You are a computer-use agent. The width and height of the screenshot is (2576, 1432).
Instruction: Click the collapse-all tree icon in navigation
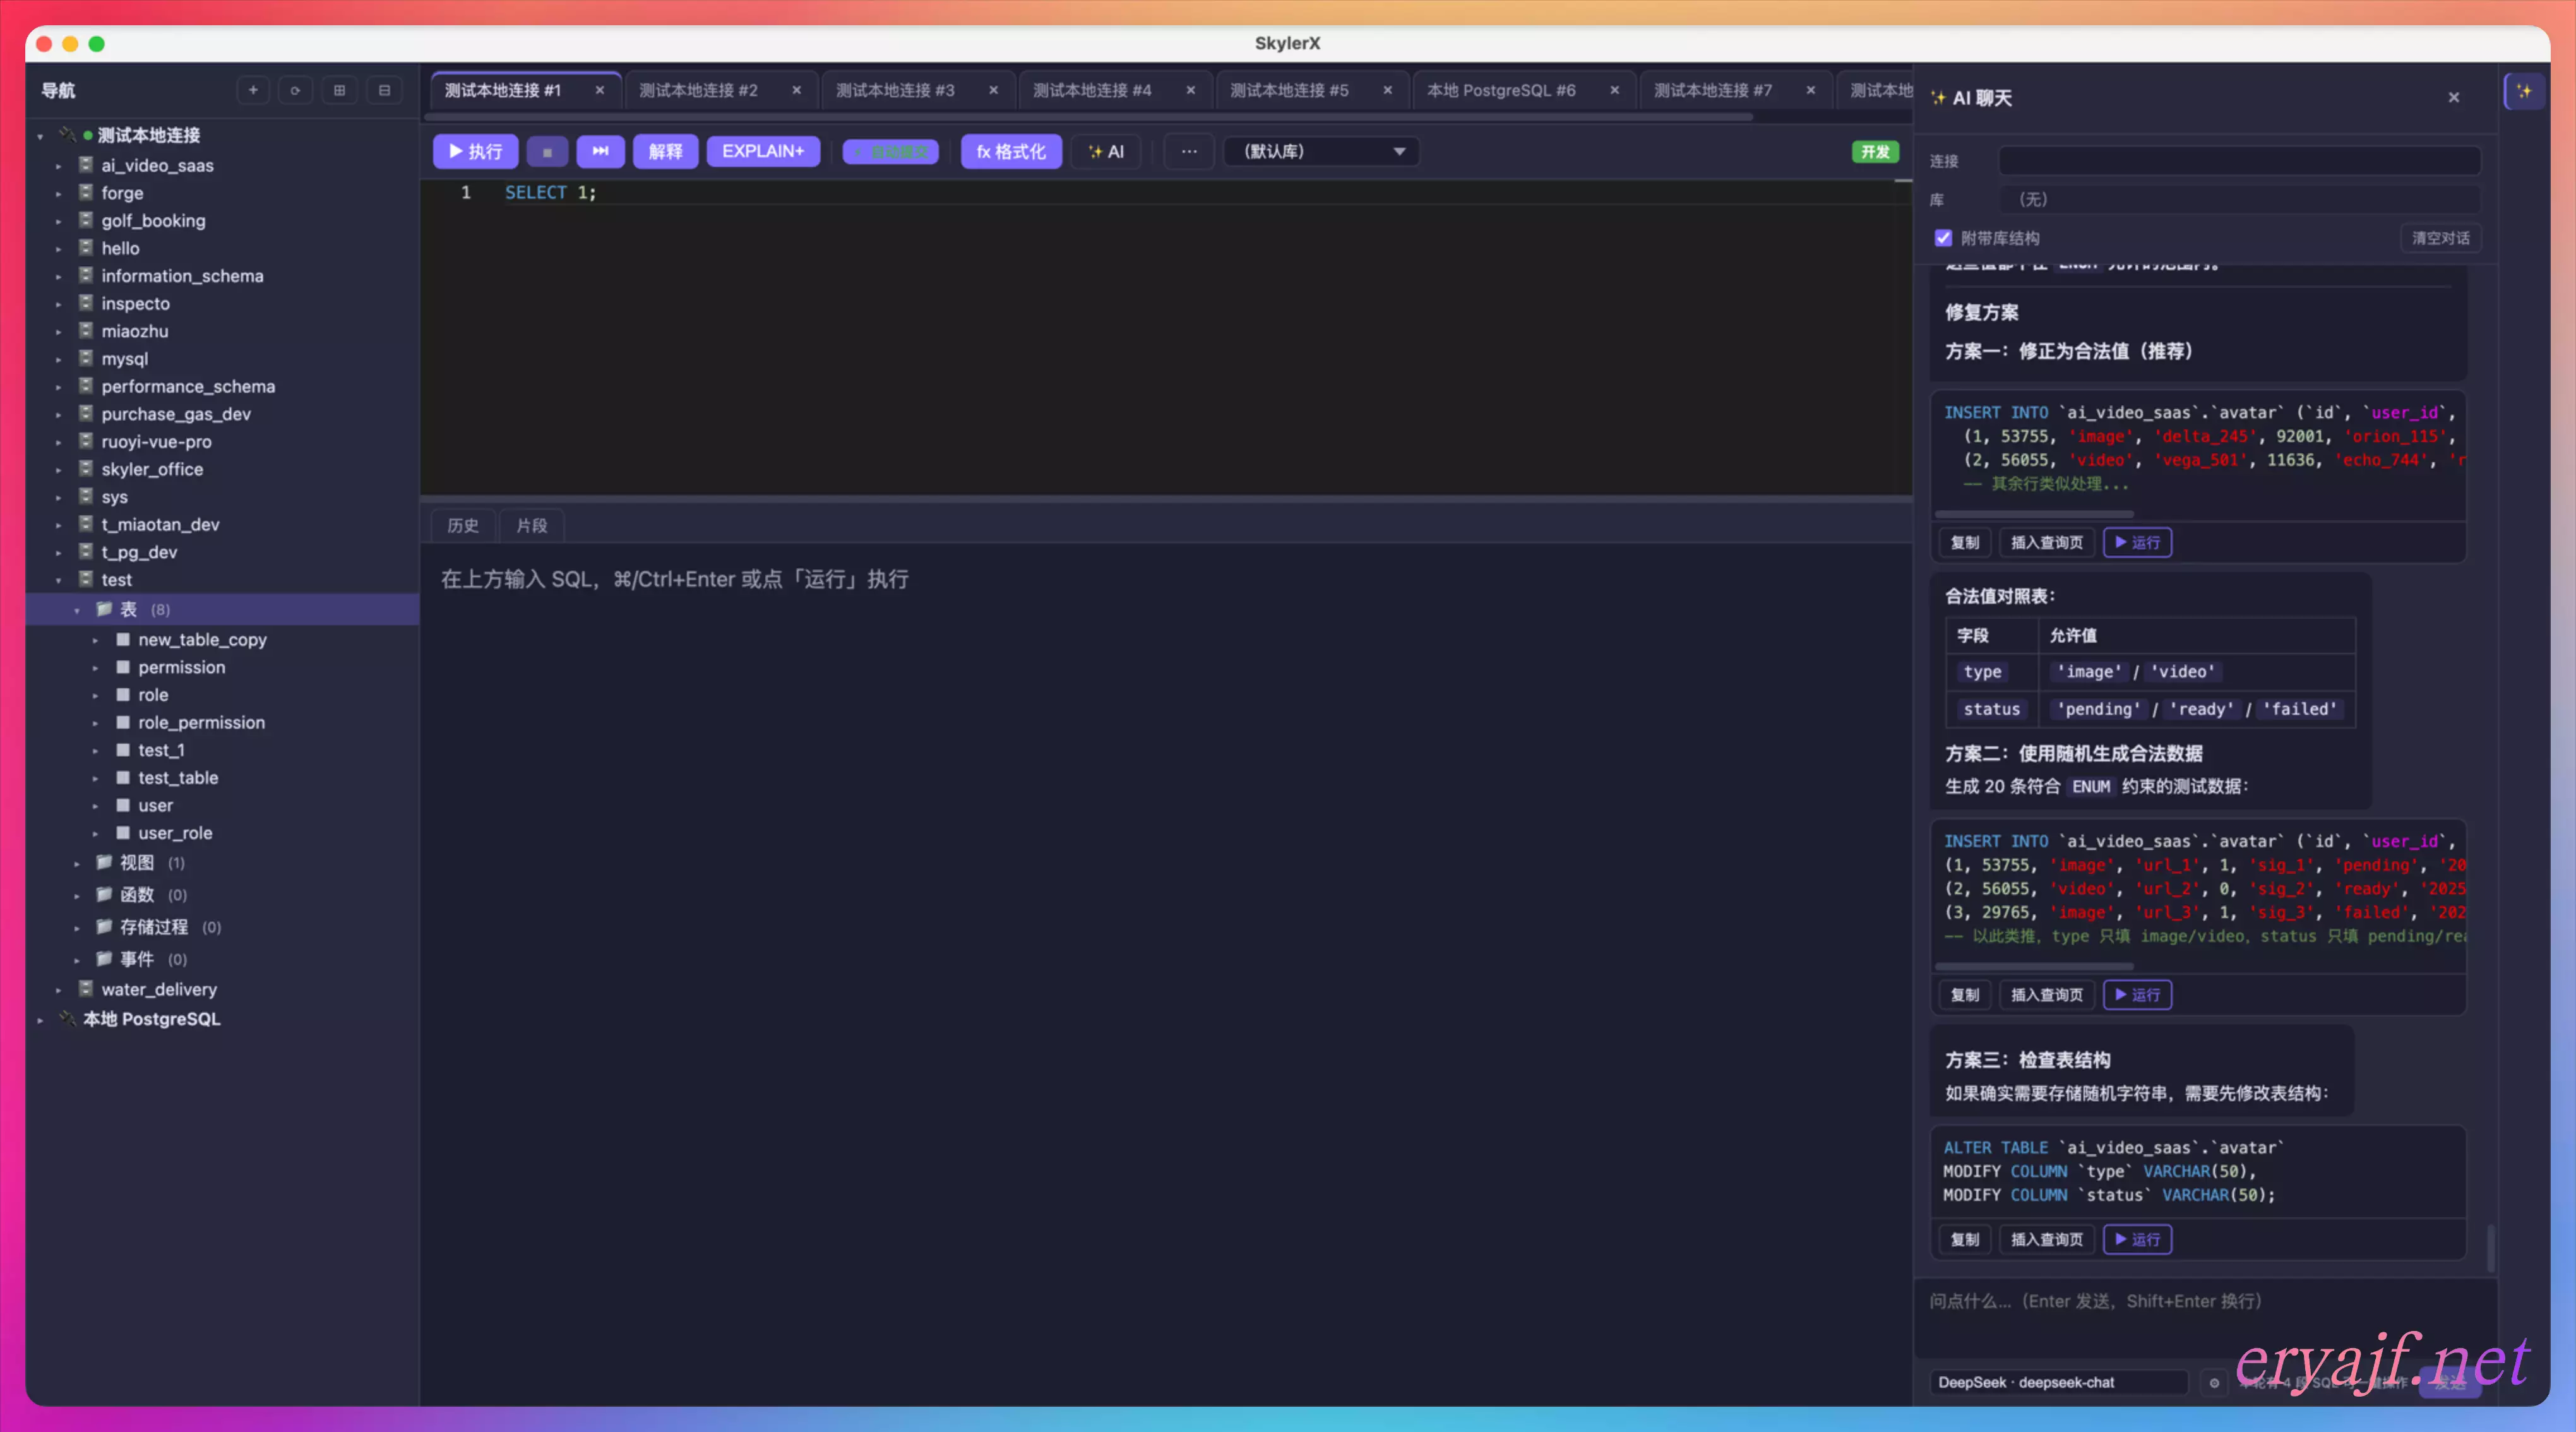tap(384, 90)
